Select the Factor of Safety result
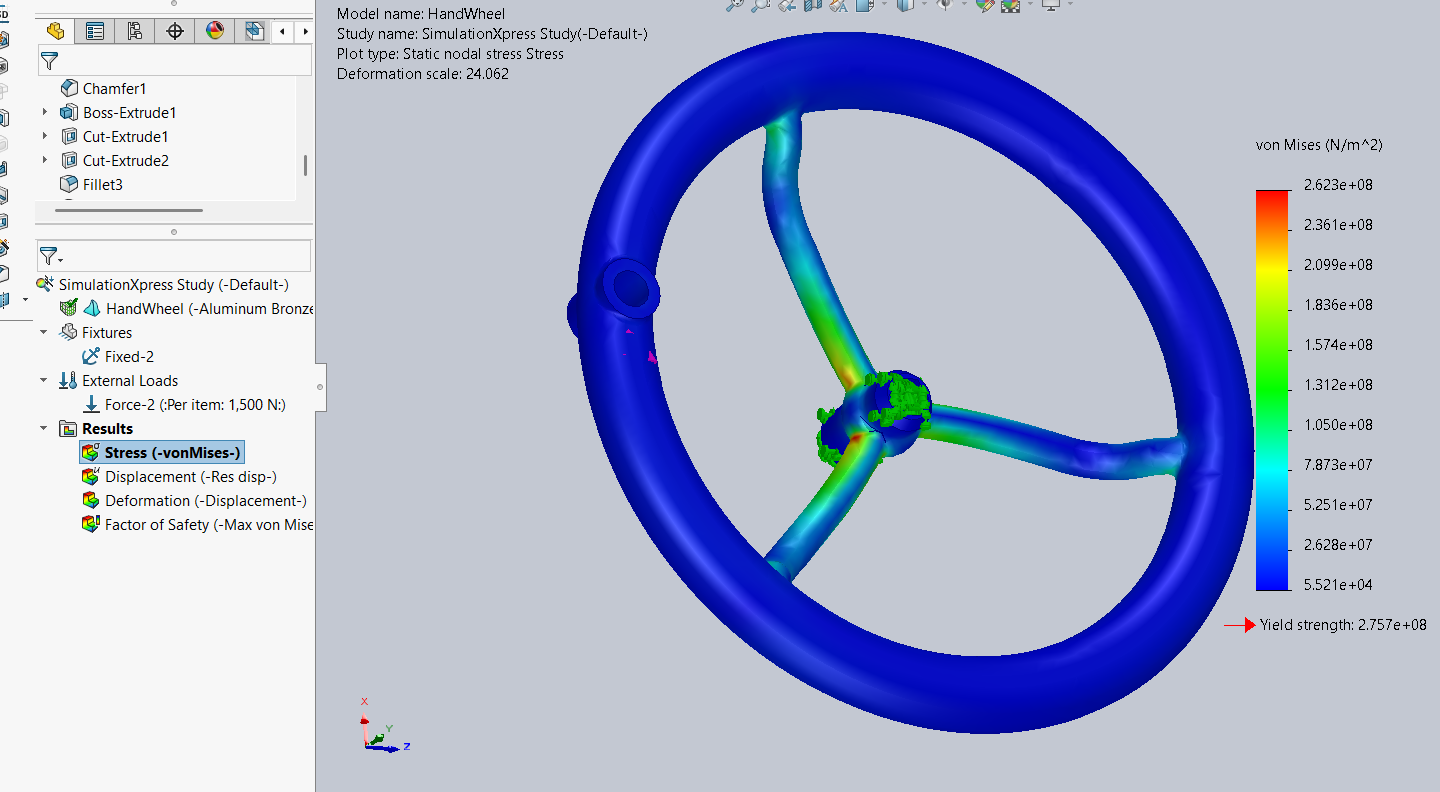The width and height of the screenshot is (1440, 792). (x=209, y=525)
